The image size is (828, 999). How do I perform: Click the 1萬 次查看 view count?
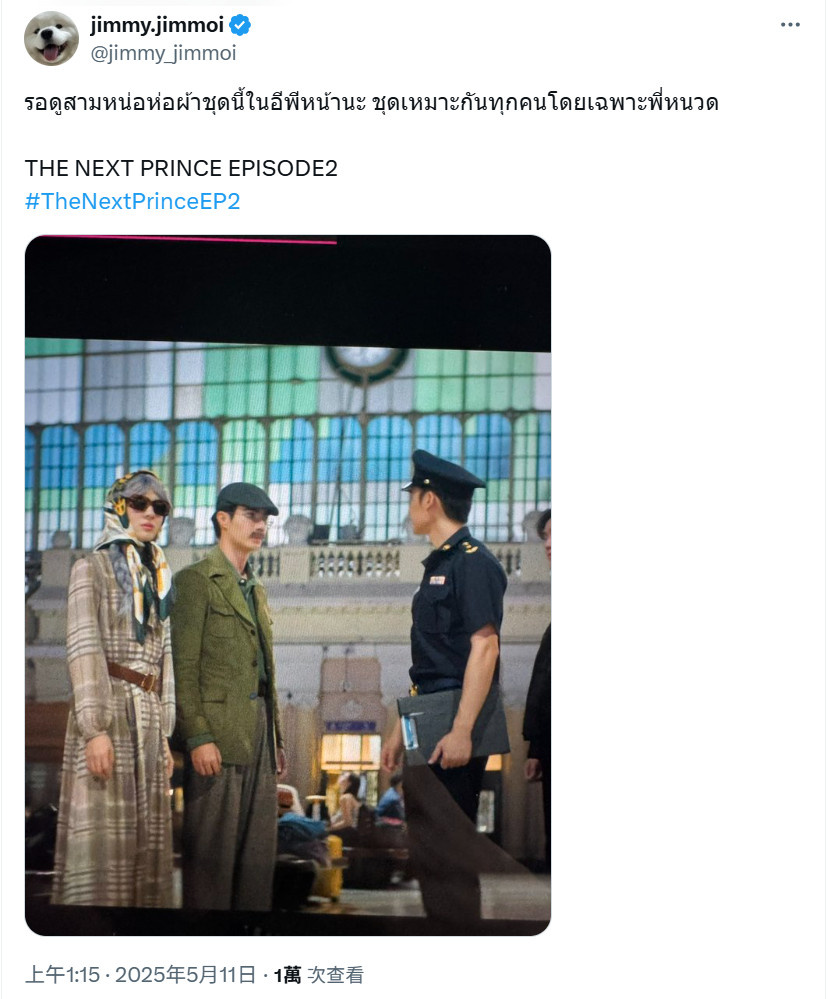pyautogui.click(x=318, y=975)
